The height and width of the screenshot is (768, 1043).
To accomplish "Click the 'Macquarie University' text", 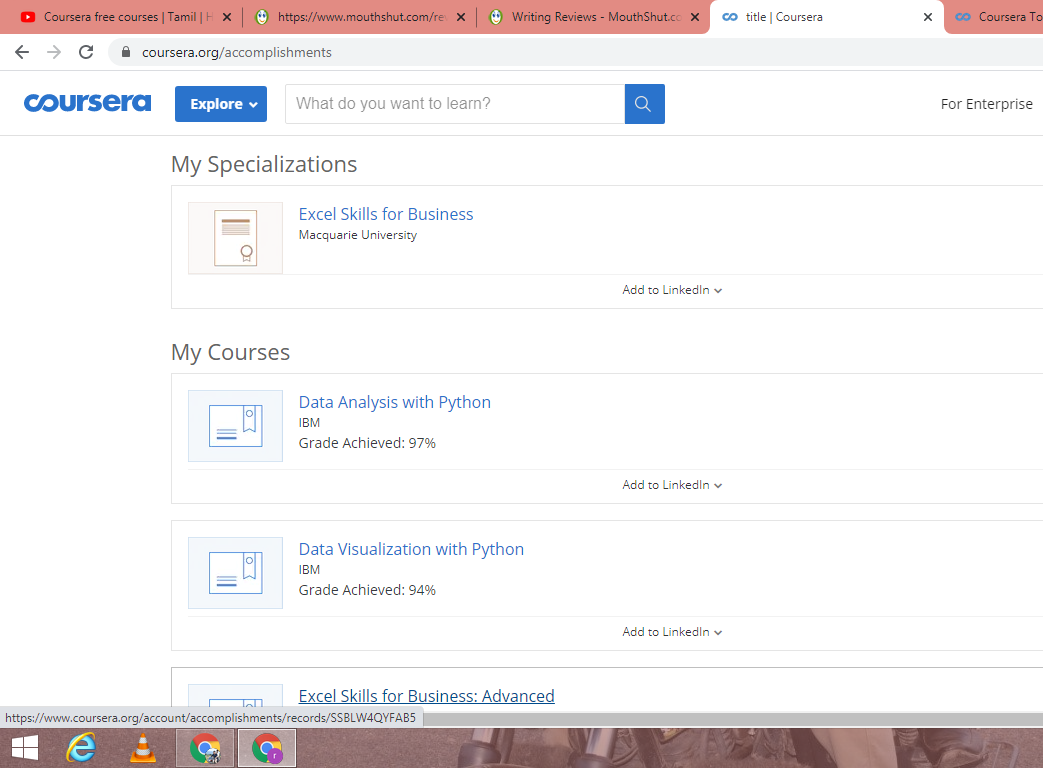I will point(358,235).
